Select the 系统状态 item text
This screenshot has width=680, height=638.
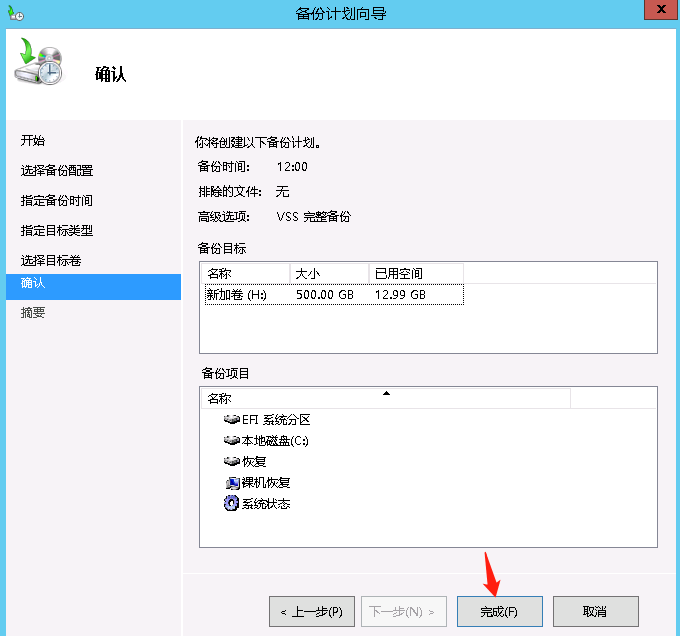pos(266,504)
